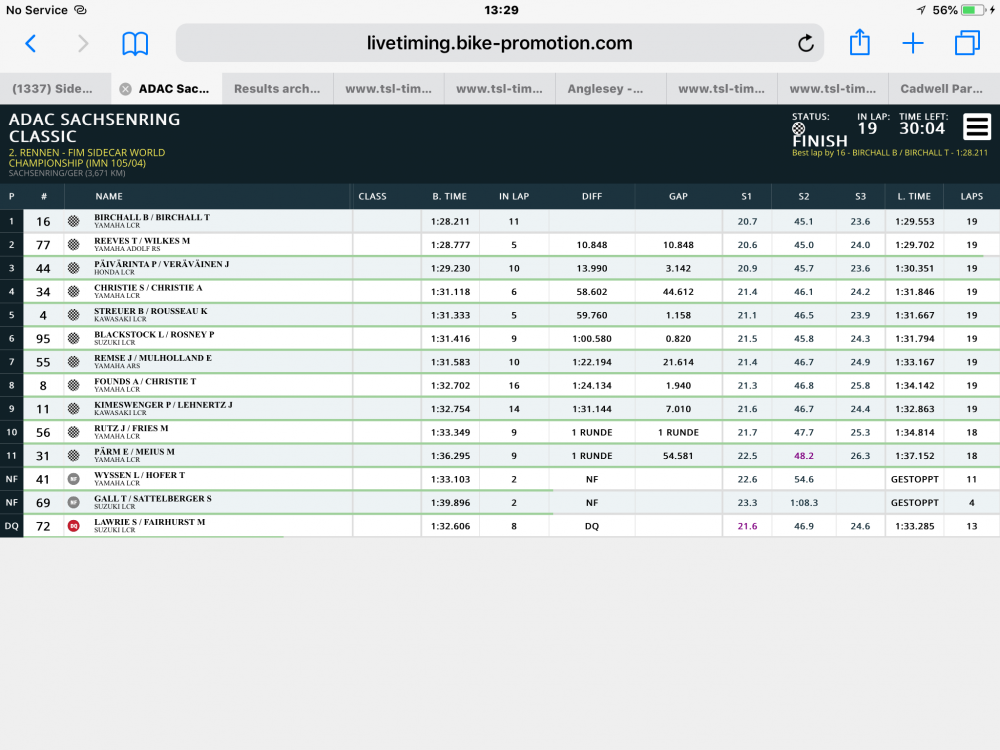
Task: Click TIME LEFT value 30:04
Action: pos(922,128)
